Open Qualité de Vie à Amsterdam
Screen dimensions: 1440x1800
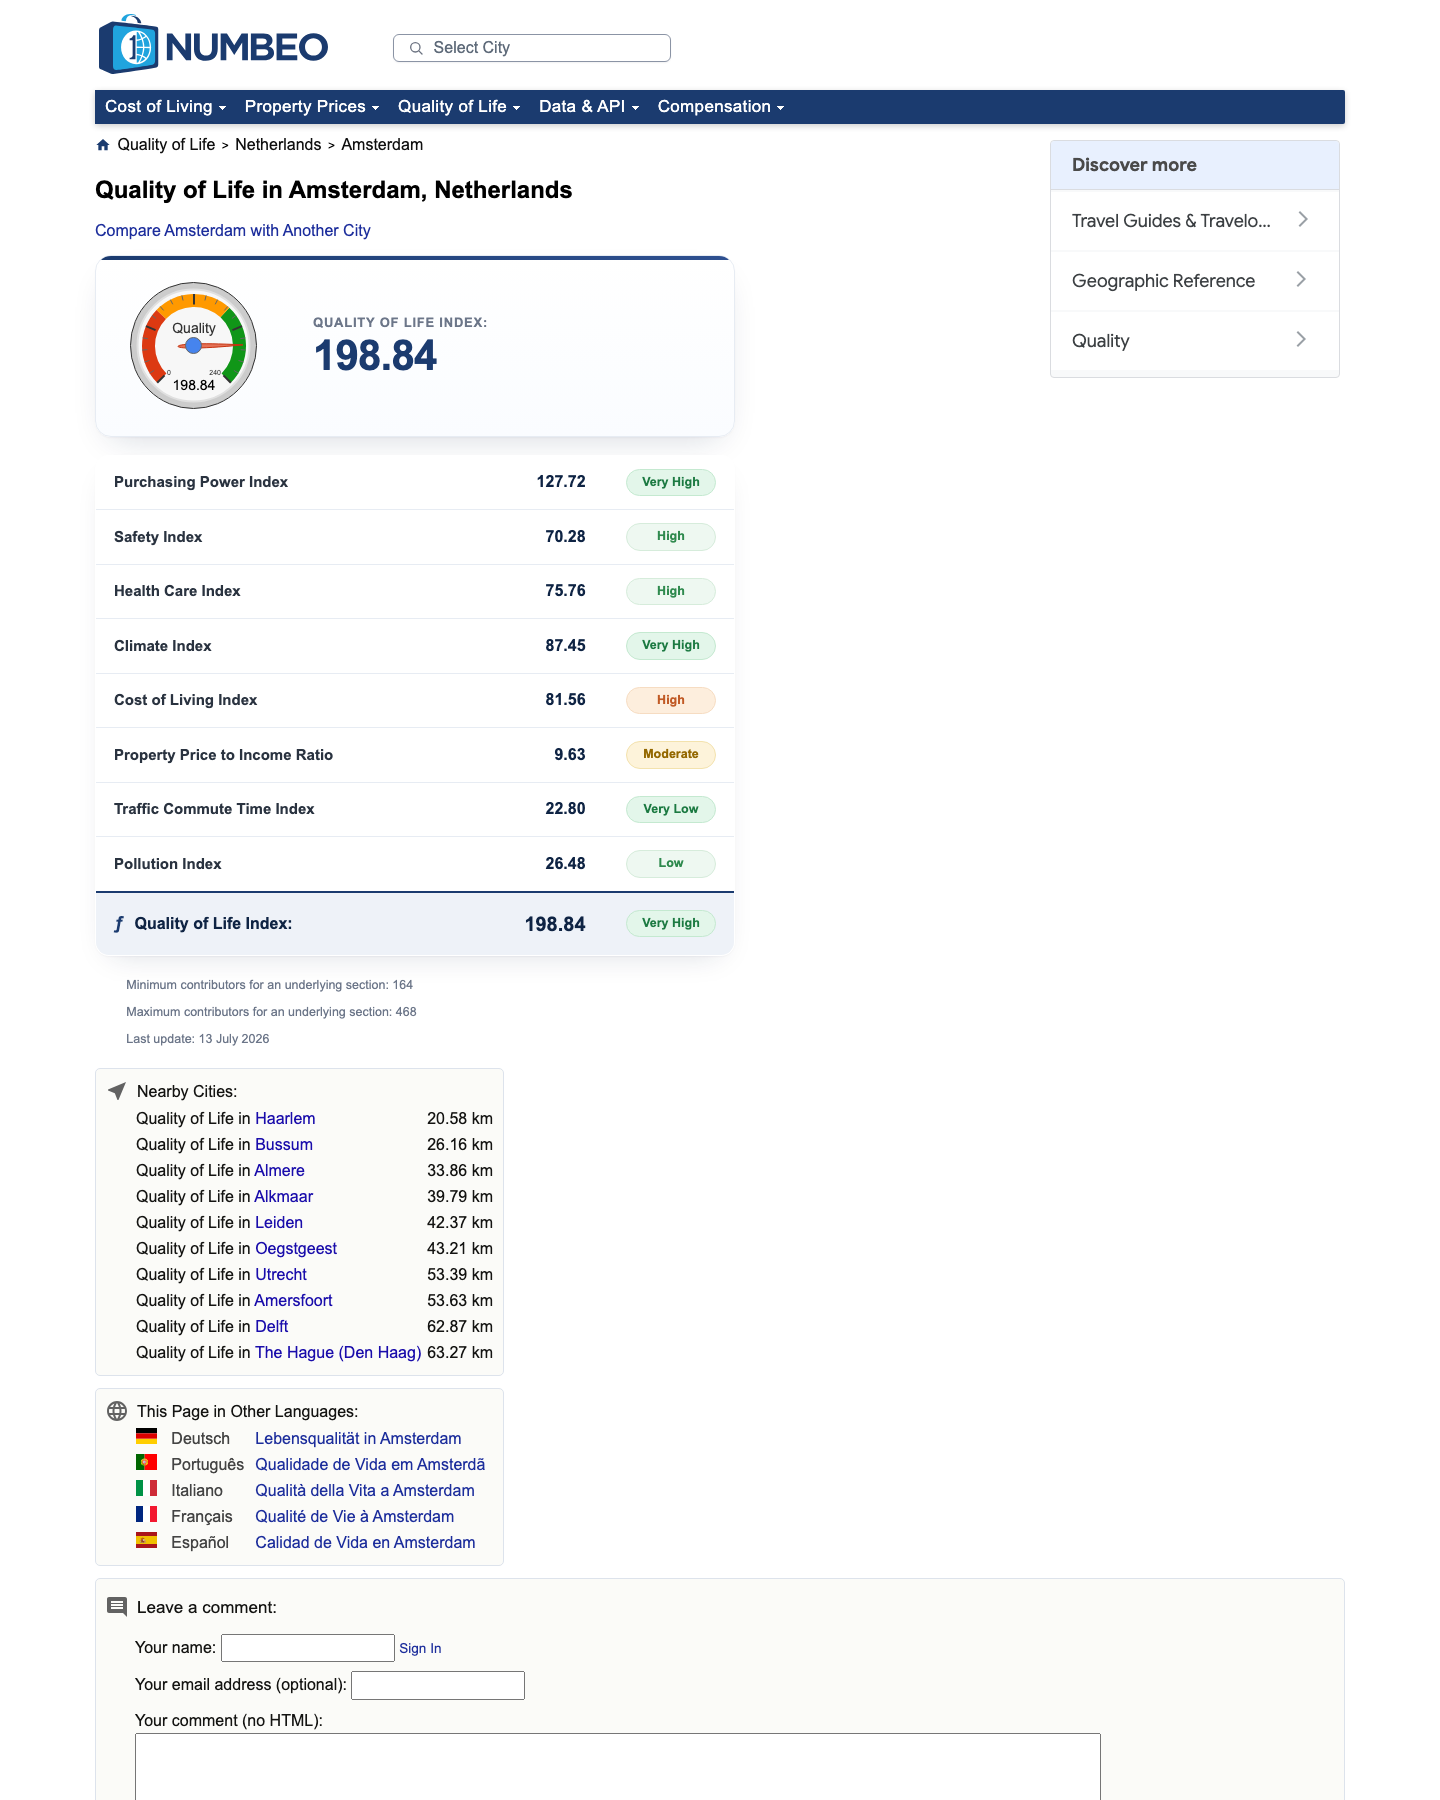click(x=354, y=1516)
